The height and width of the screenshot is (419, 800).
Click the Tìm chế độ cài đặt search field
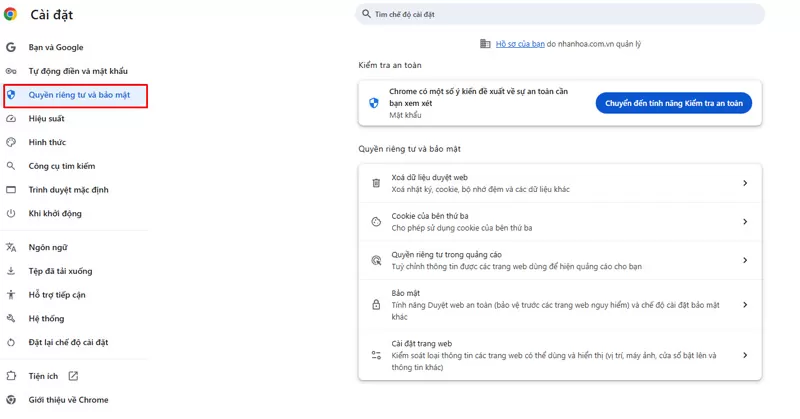(x=560, y=15)
